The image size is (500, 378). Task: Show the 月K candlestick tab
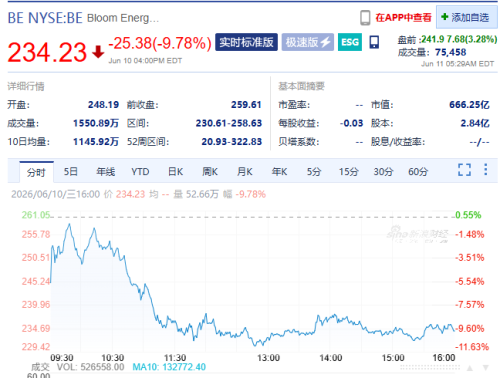[245, 172]
